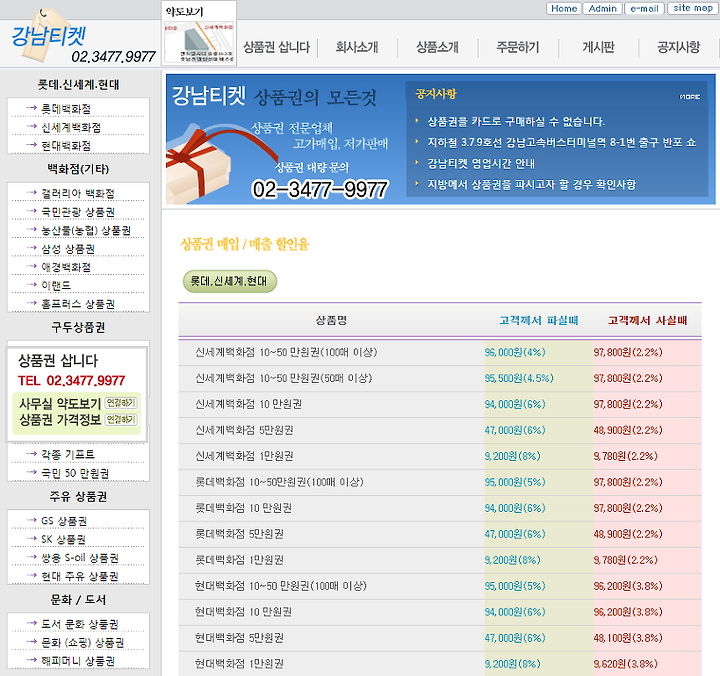Open 현대 주유 상품권 sidebar link
Viewport: 720px width, 676px height.
80,576
